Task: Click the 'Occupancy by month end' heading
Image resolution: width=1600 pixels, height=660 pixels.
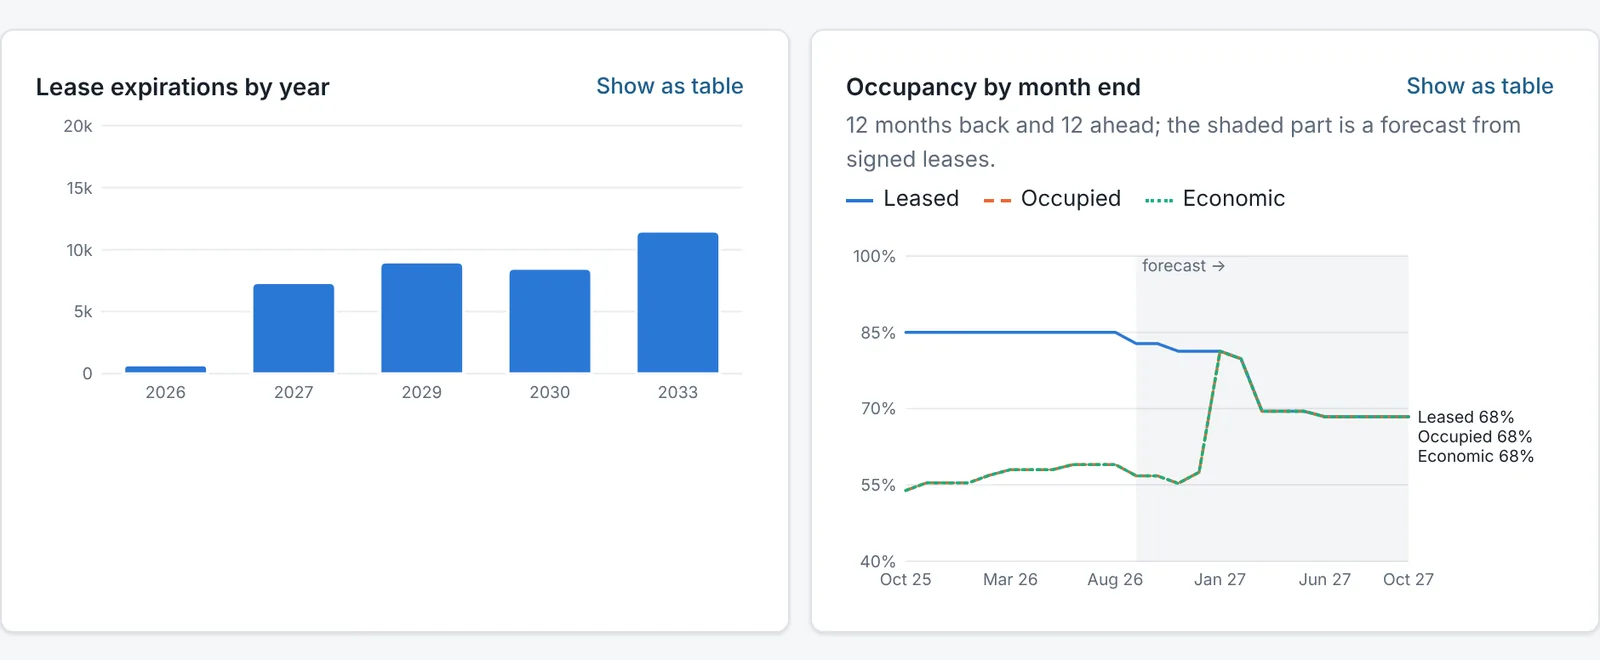Action: tap(993, 87)
